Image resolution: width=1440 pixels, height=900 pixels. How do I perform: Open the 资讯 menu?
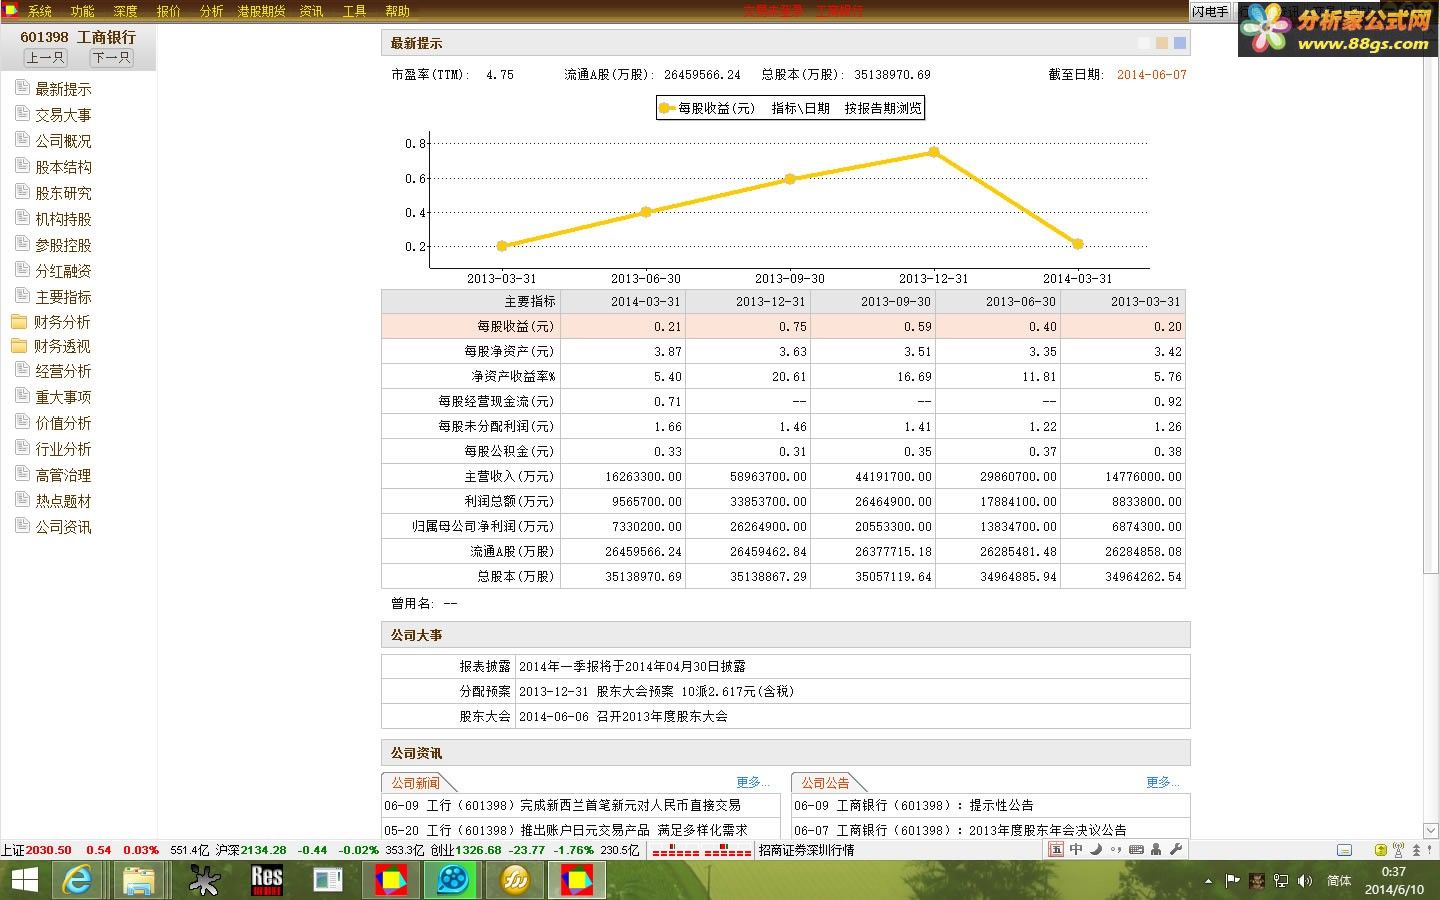point(311,11)
